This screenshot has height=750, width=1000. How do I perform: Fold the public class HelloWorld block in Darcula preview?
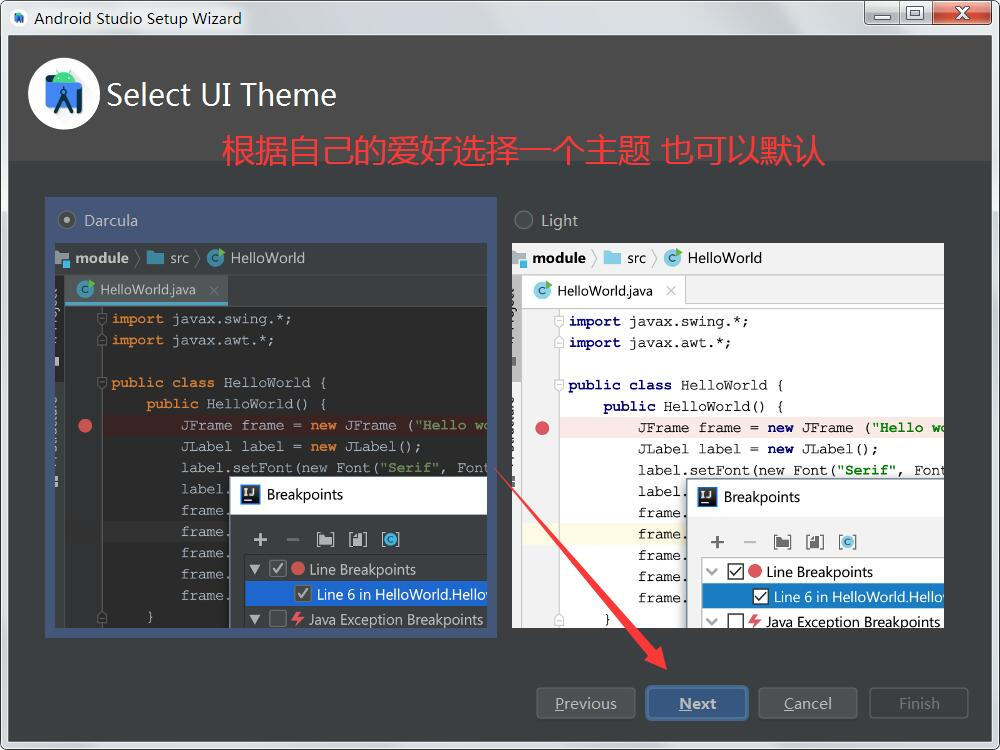tap(101, 383)
